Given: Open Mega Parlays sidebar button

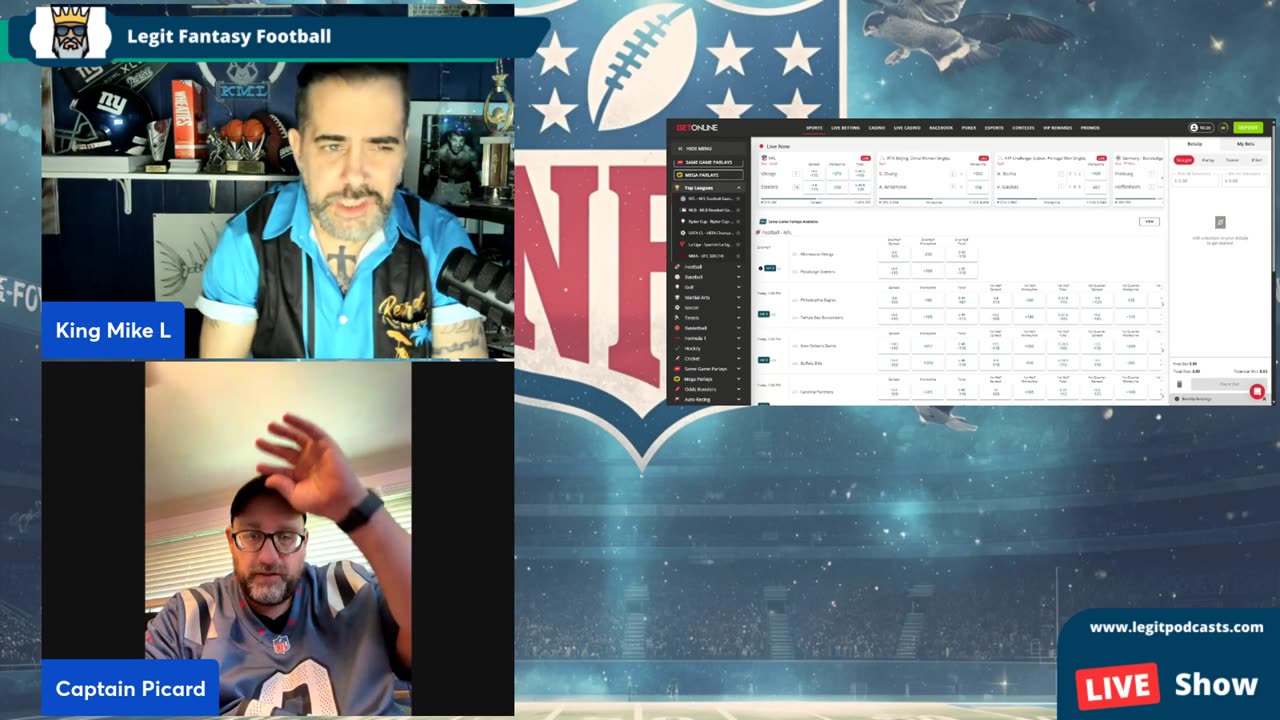Looking at the screenshot, I should pyautogui.click(x=708, y=175).
